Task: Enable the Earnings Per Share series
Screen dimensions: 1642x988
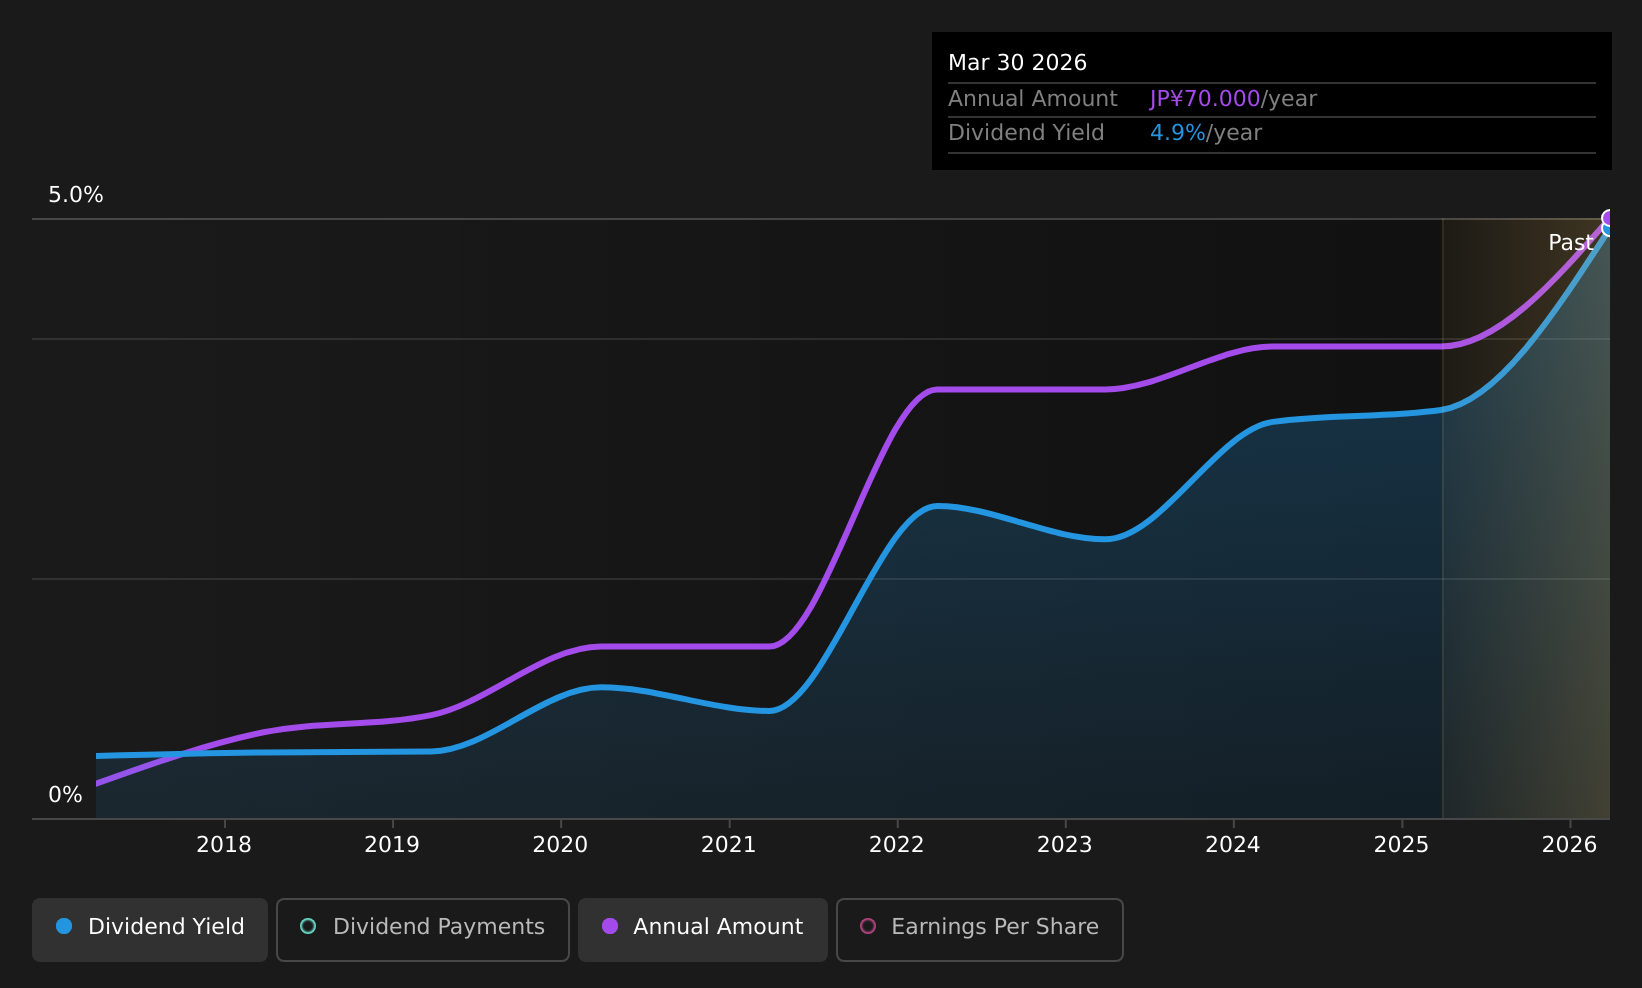Action: click(x=980, y=930)
